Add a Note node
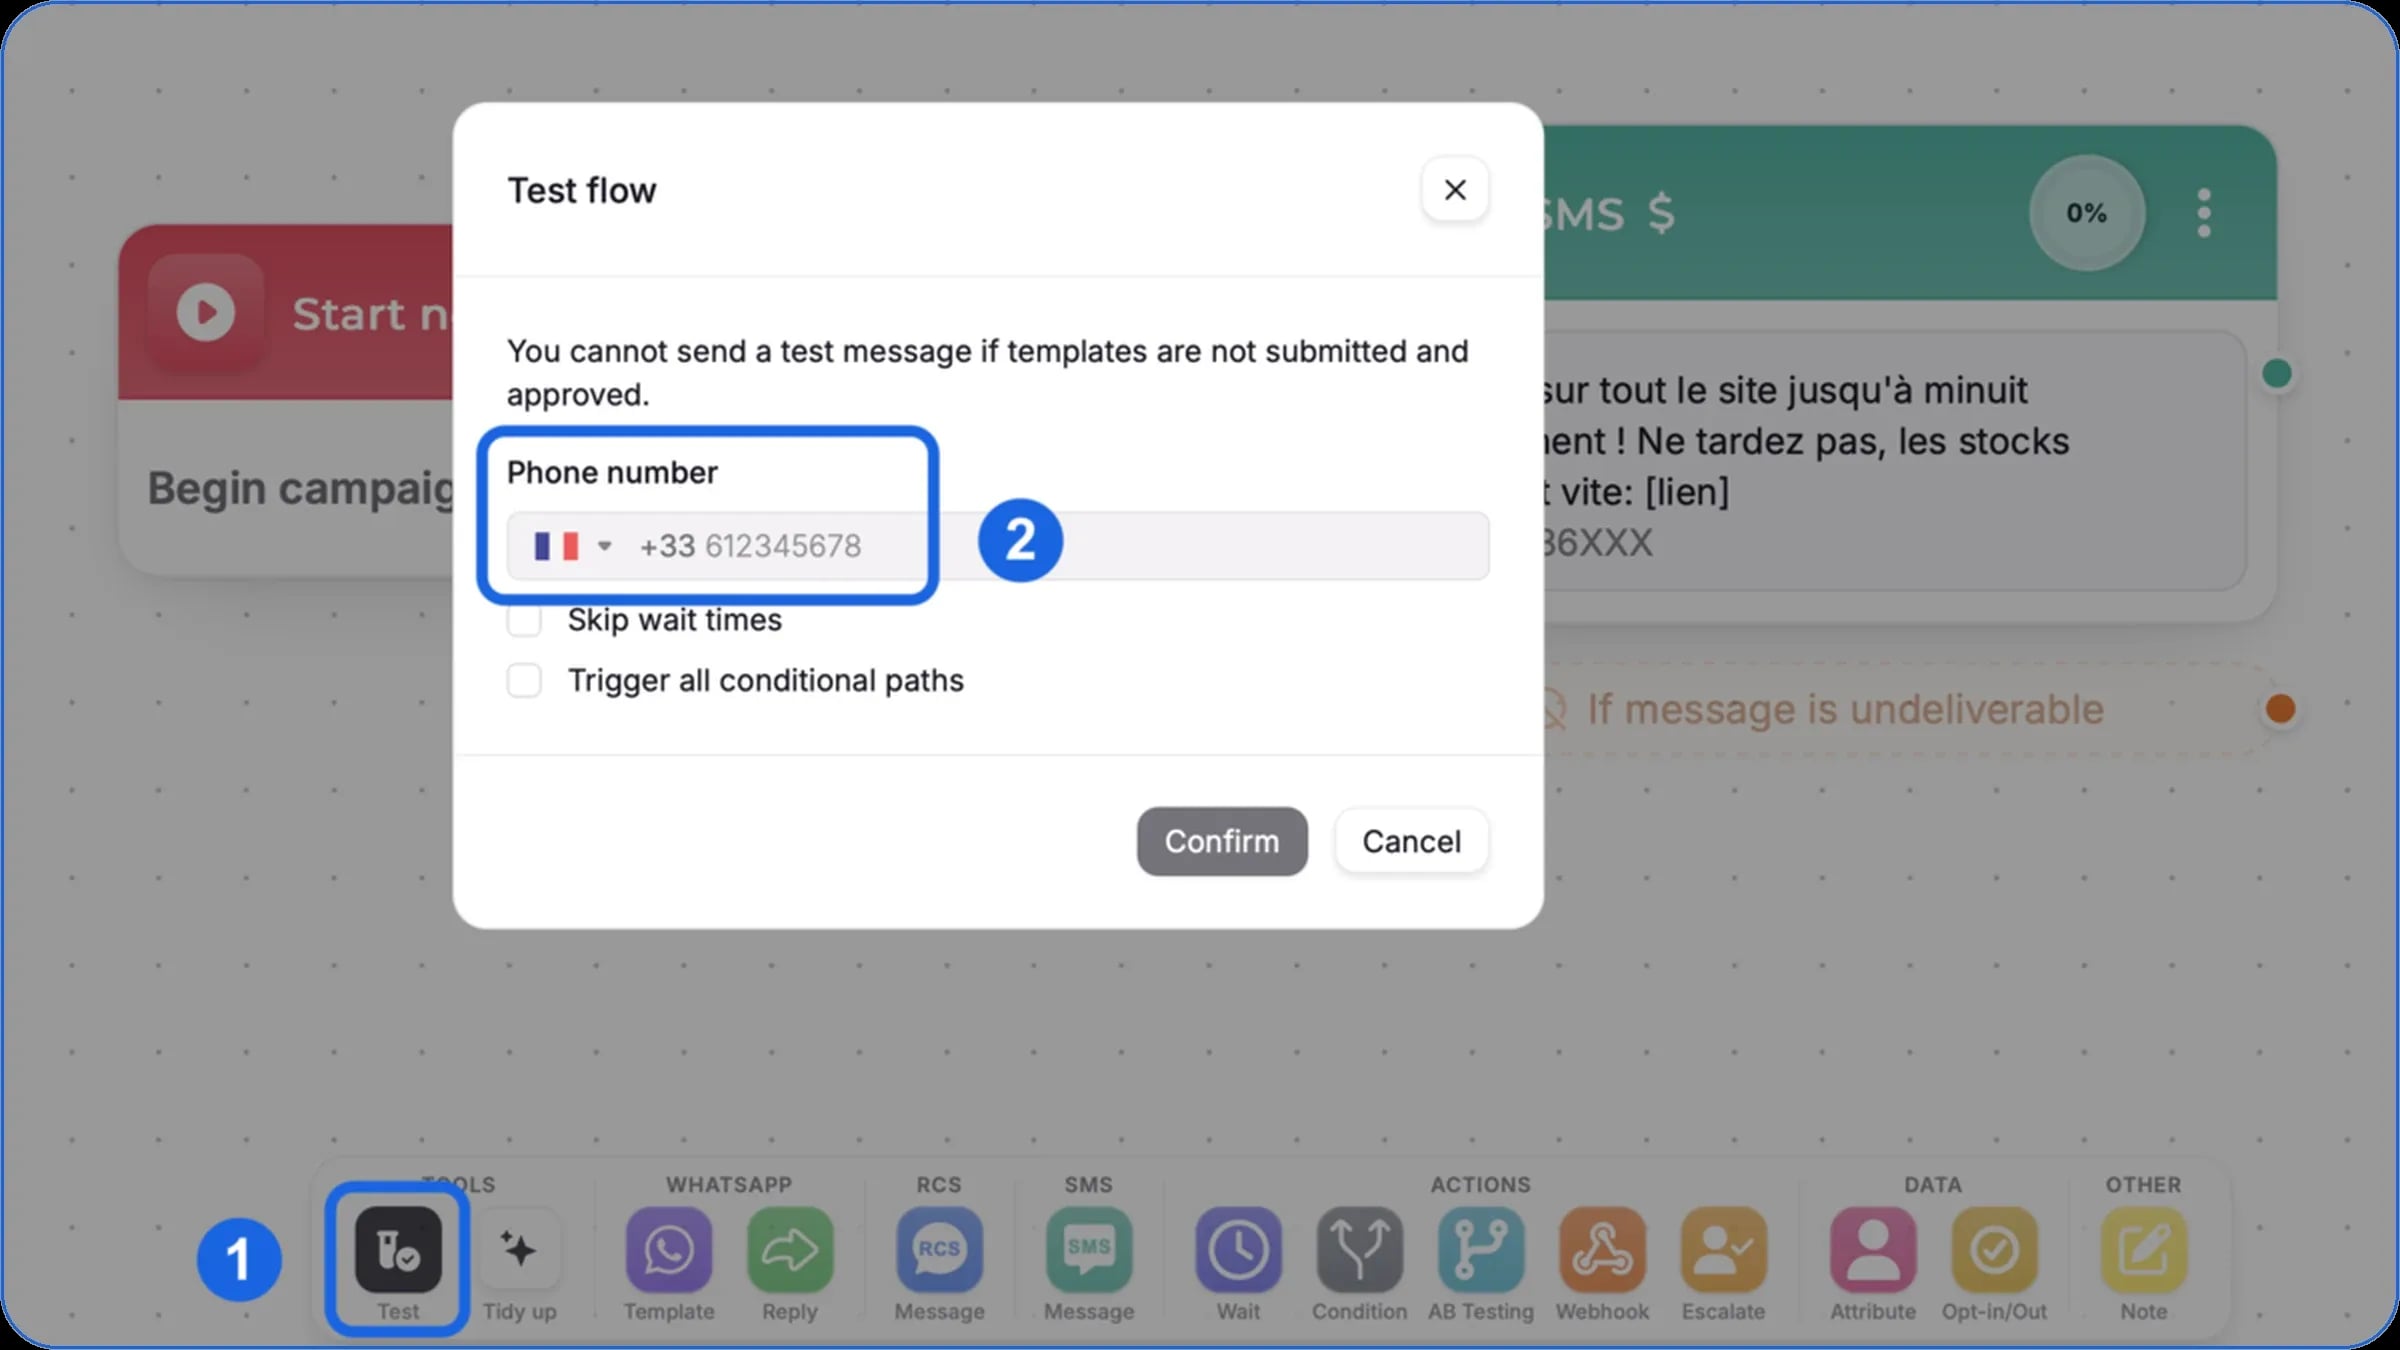This screenshot has width=2400, height=1350. pos(2143,1250)
